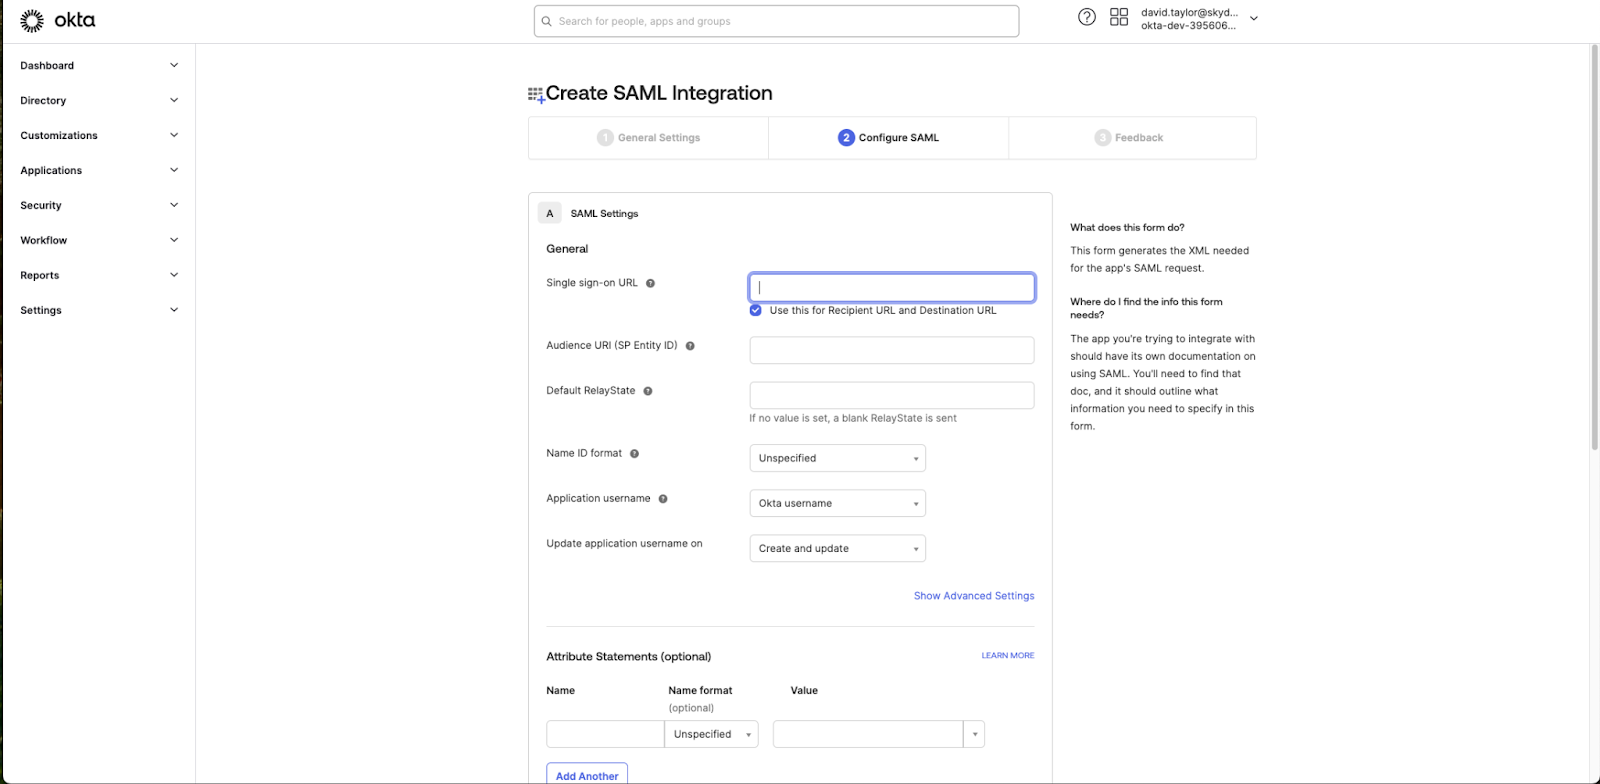This screenshot has height=784, width=1600.
Task: Select the Configure SAML step tab
Action: pyautogui.click(x=888, y=138)
